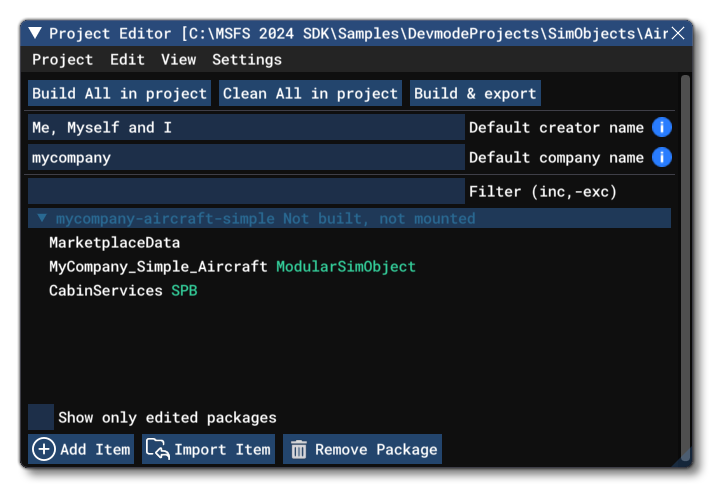
Task: Open the Settings menu
Action: [247, 60]
